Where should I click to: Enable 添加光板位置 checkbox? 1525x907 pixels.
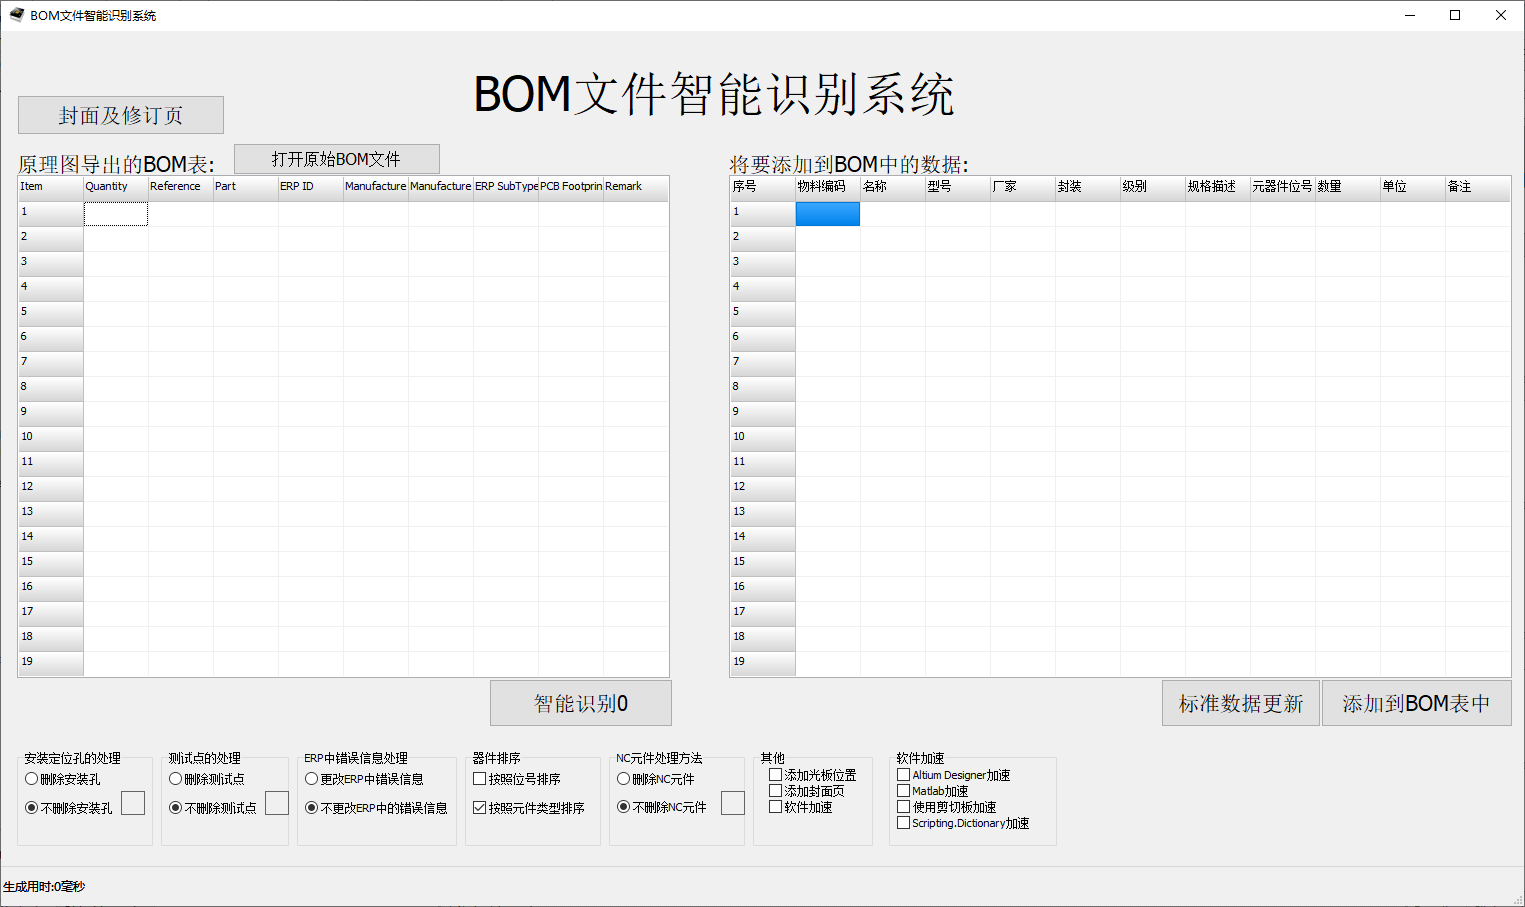tap(775, 774)
